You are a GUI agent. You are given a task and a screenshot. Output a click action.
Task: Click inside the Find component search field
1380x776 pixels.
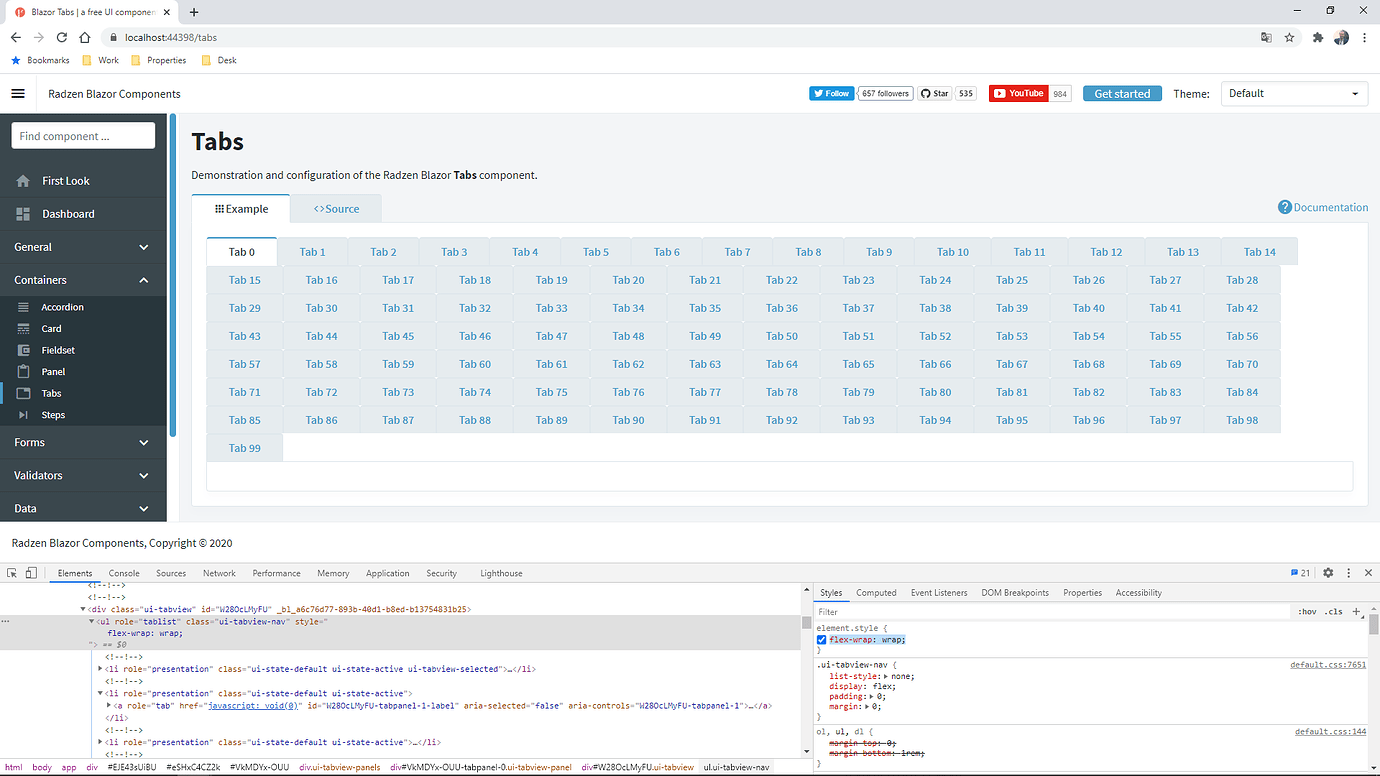(x=83, y=135)
